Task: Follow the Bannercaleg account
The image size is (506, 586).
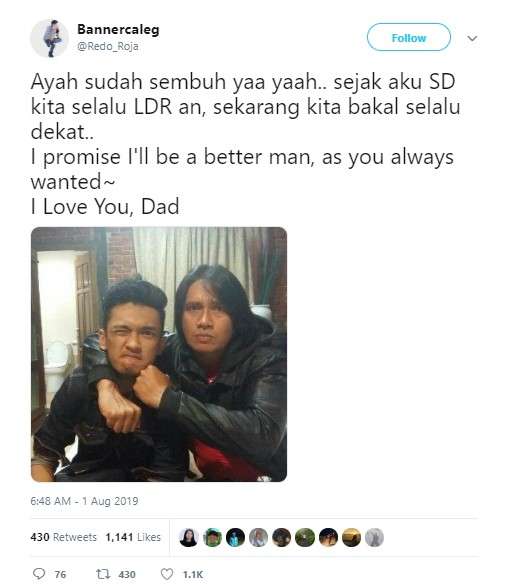Action: [x=409, y=37]
